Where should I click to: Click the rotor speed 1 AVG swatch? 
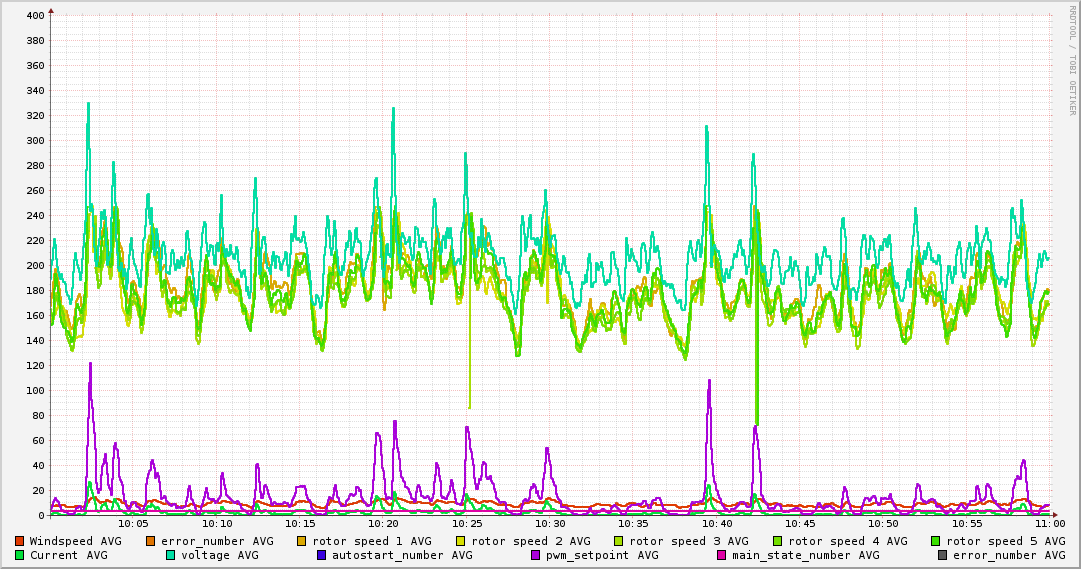click(x=303, y=541)
